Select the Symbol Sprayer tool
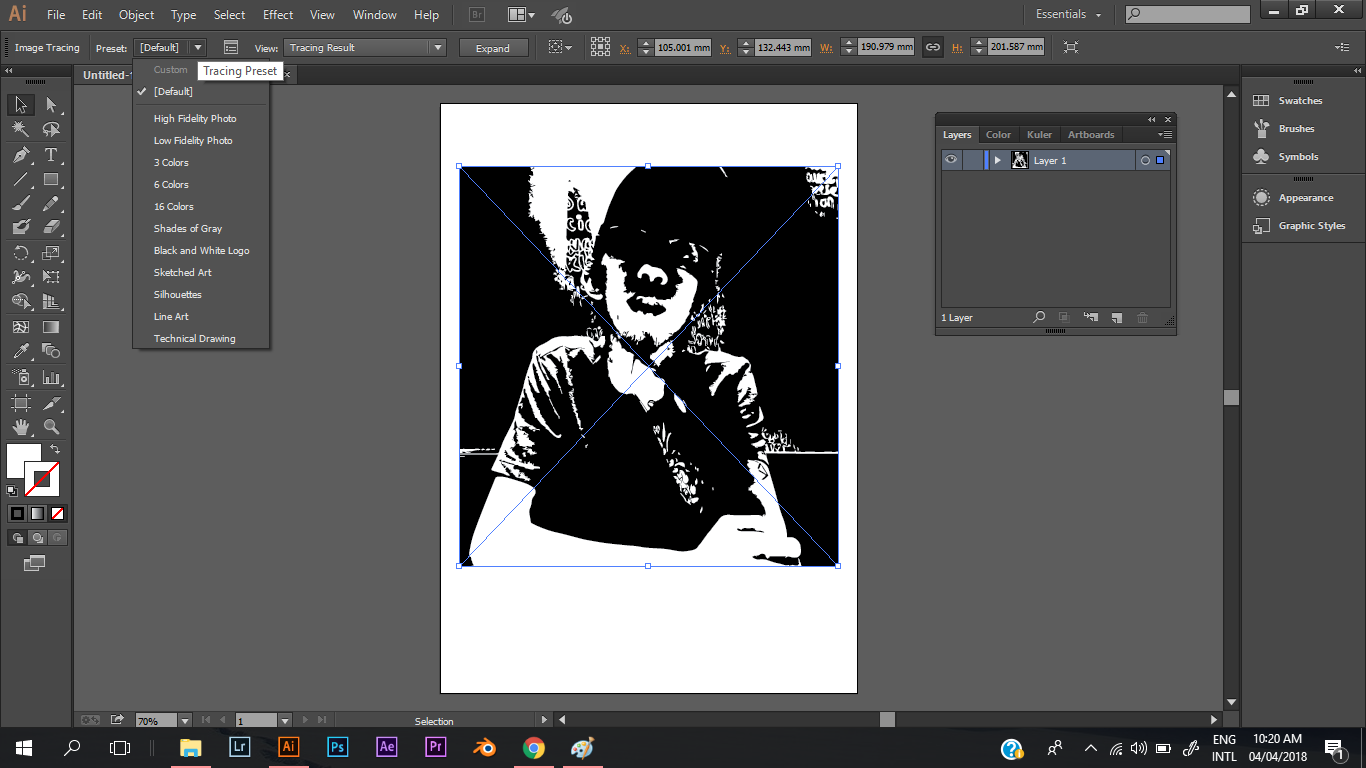The width and height of the screenshot is (1366, 768). tap(21, 378)
